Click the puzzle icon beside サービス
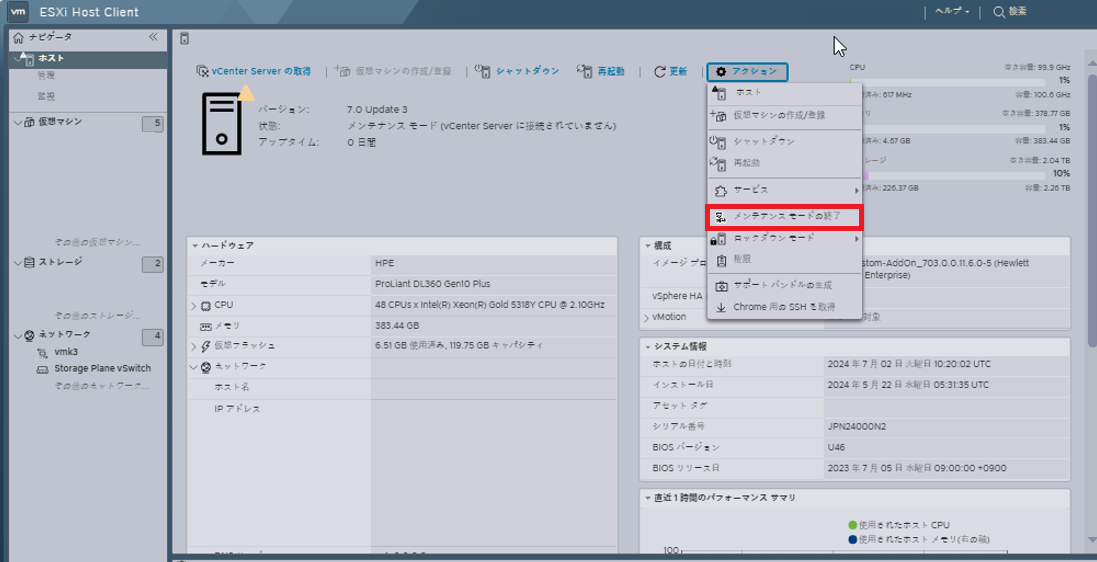Image resolution: width=1097 pixels, height=562 pixels. (721, 190)
